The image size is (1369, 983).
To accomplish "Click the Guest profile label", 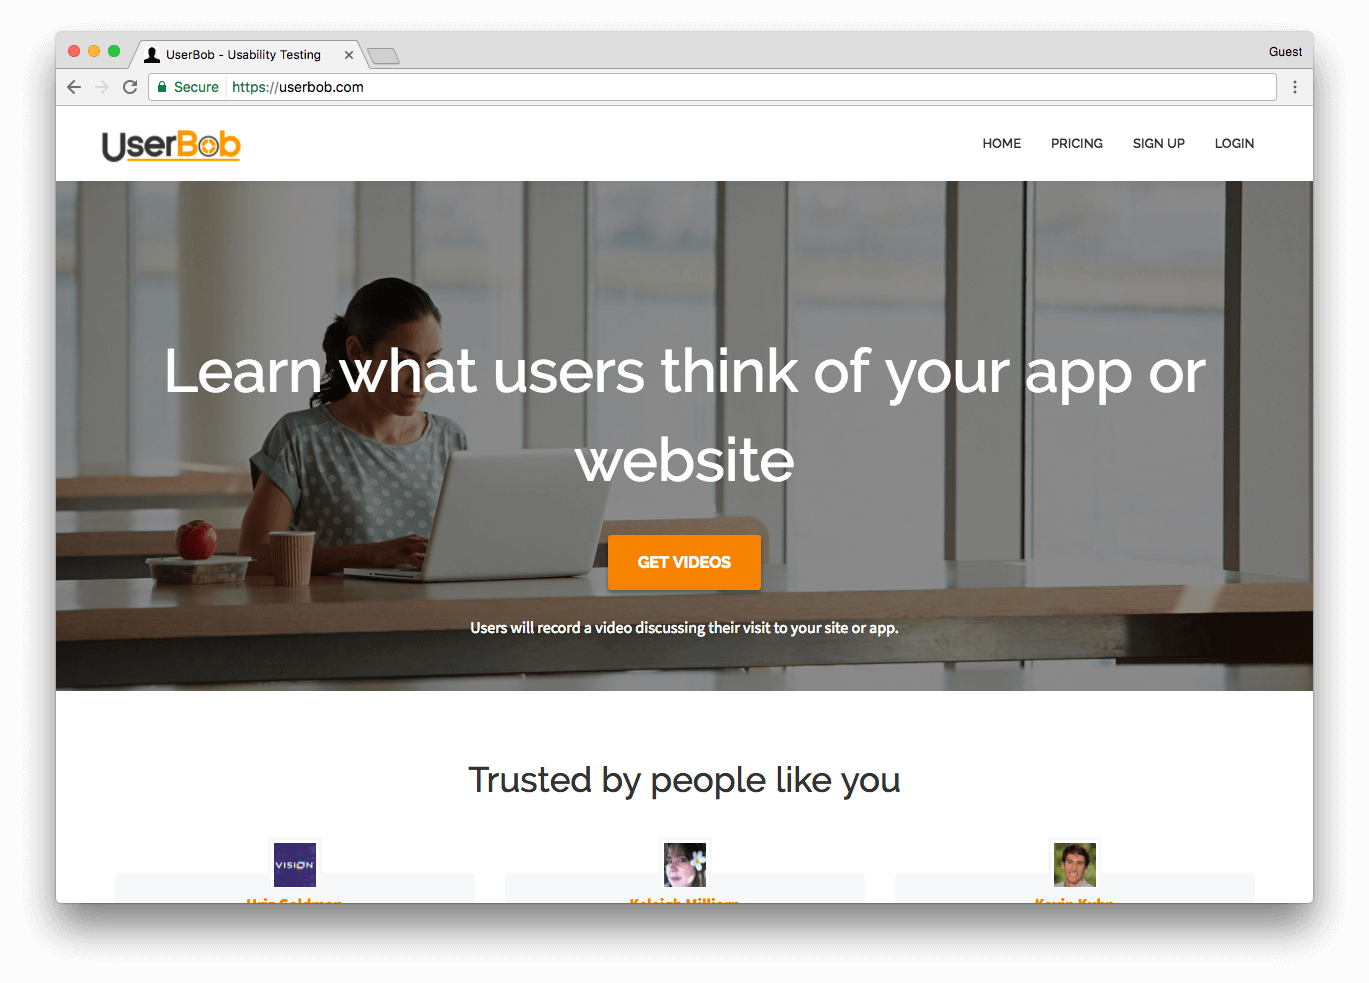I will (x=1285, y=52).
